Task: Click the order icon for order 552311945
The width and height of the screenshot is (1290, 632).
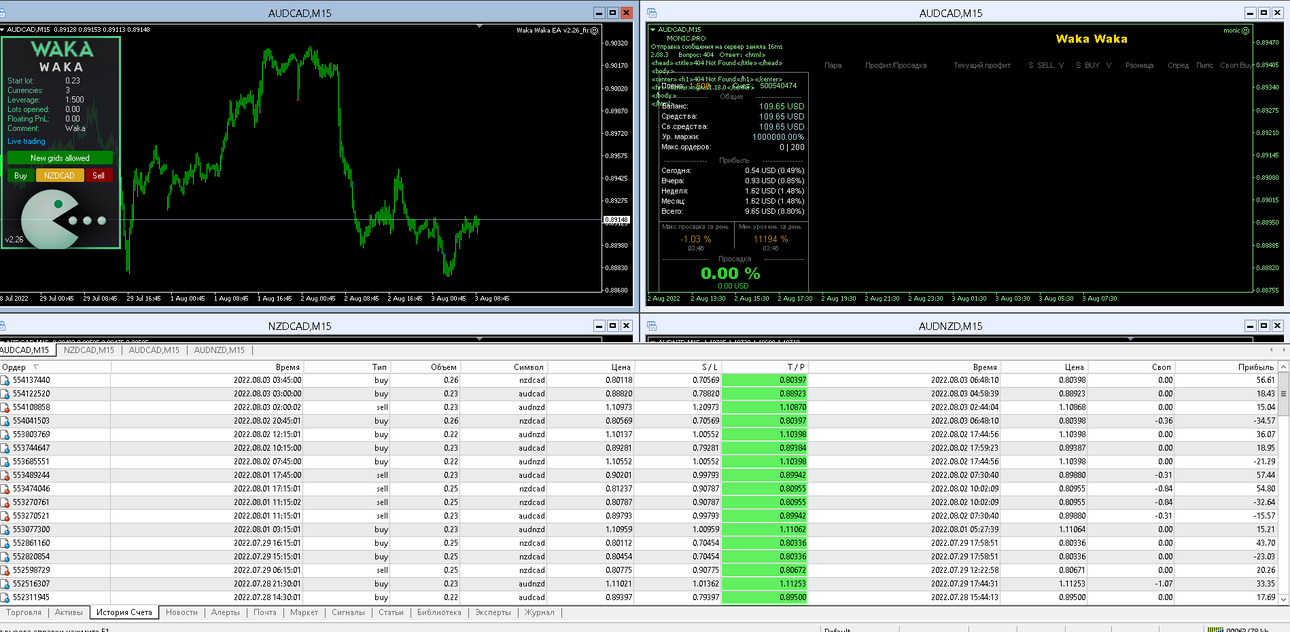Action: (x=6, y=597)
